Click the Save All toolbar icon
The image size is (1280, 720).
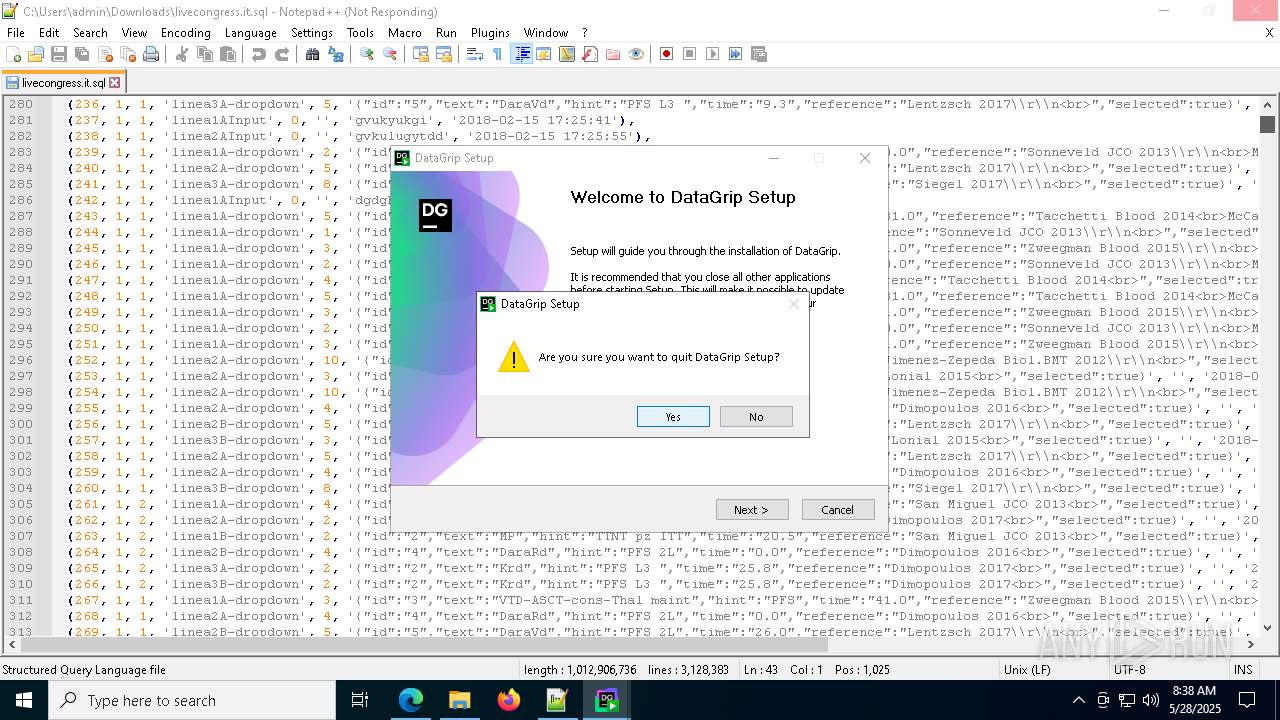[82, 54]
